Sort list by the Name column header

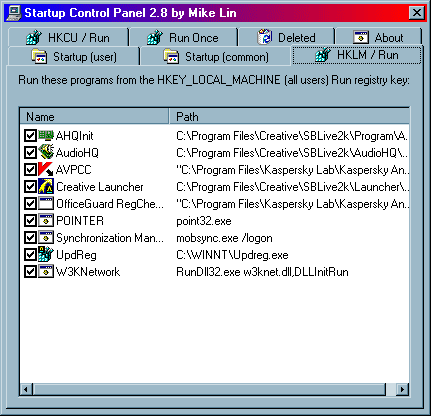point(94,116)
